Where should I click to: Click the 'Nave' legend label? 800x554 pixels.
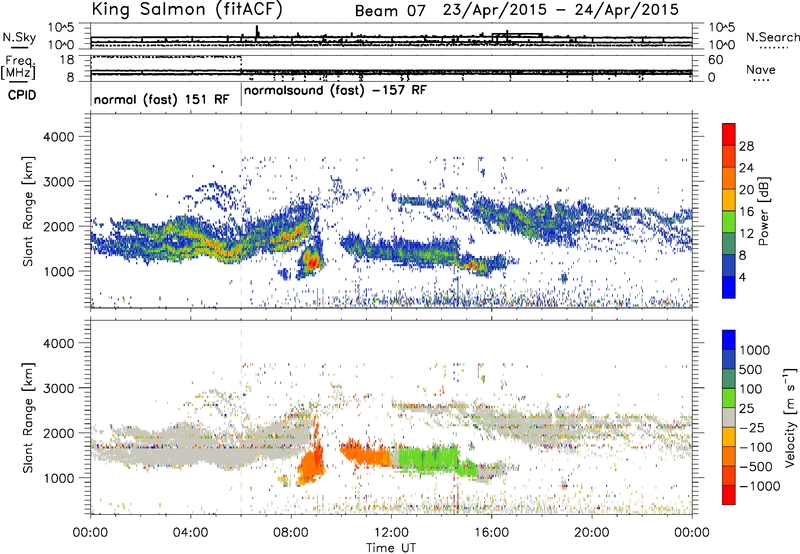[761, 70]
